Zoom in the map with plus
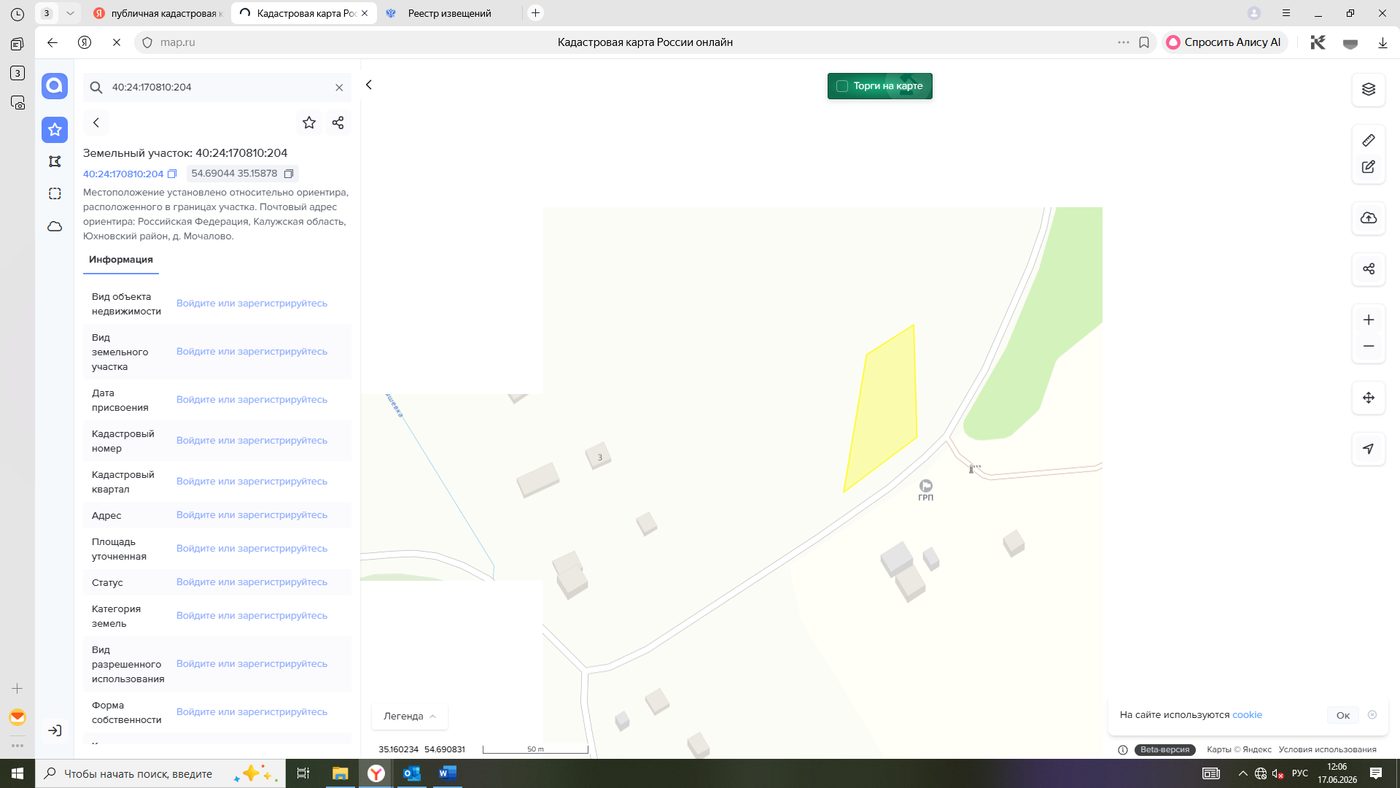Viewport: 1400px width, 788px height. [x=1368, y=320]
